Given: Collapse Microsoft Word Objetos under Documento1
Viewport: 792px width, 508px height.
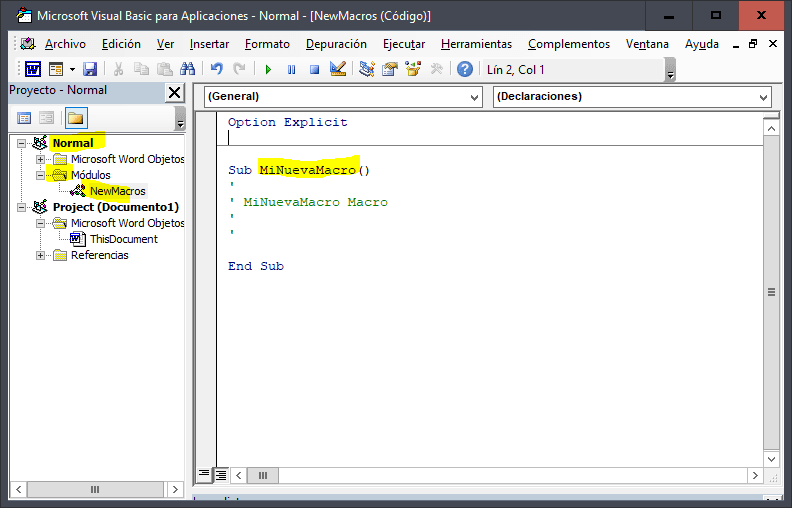Looking at the screenshot, I should pos(40,223).
